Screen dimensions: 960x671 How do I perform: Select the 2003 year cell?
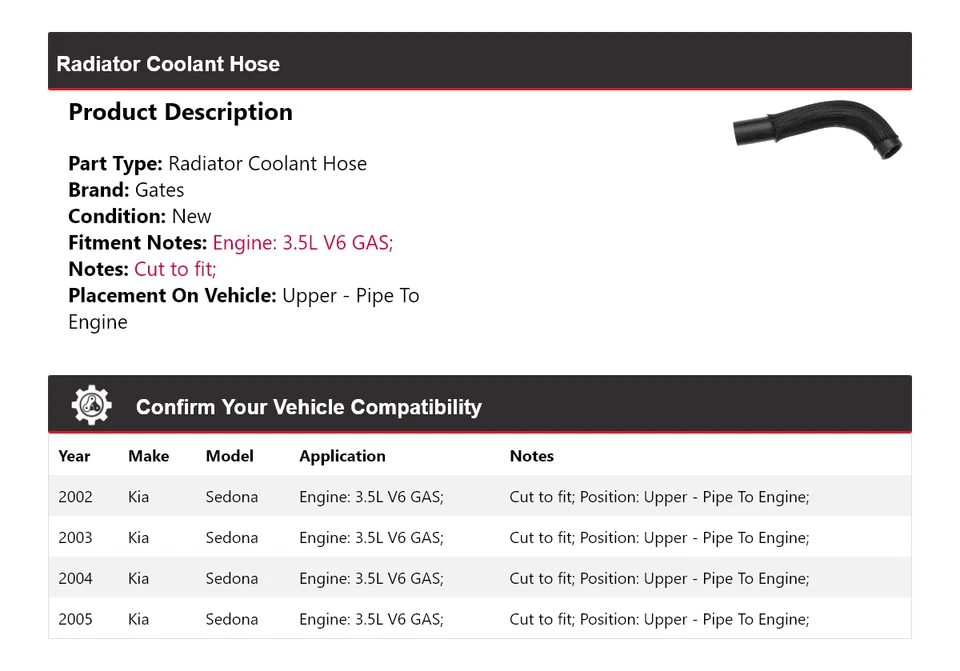75,538
